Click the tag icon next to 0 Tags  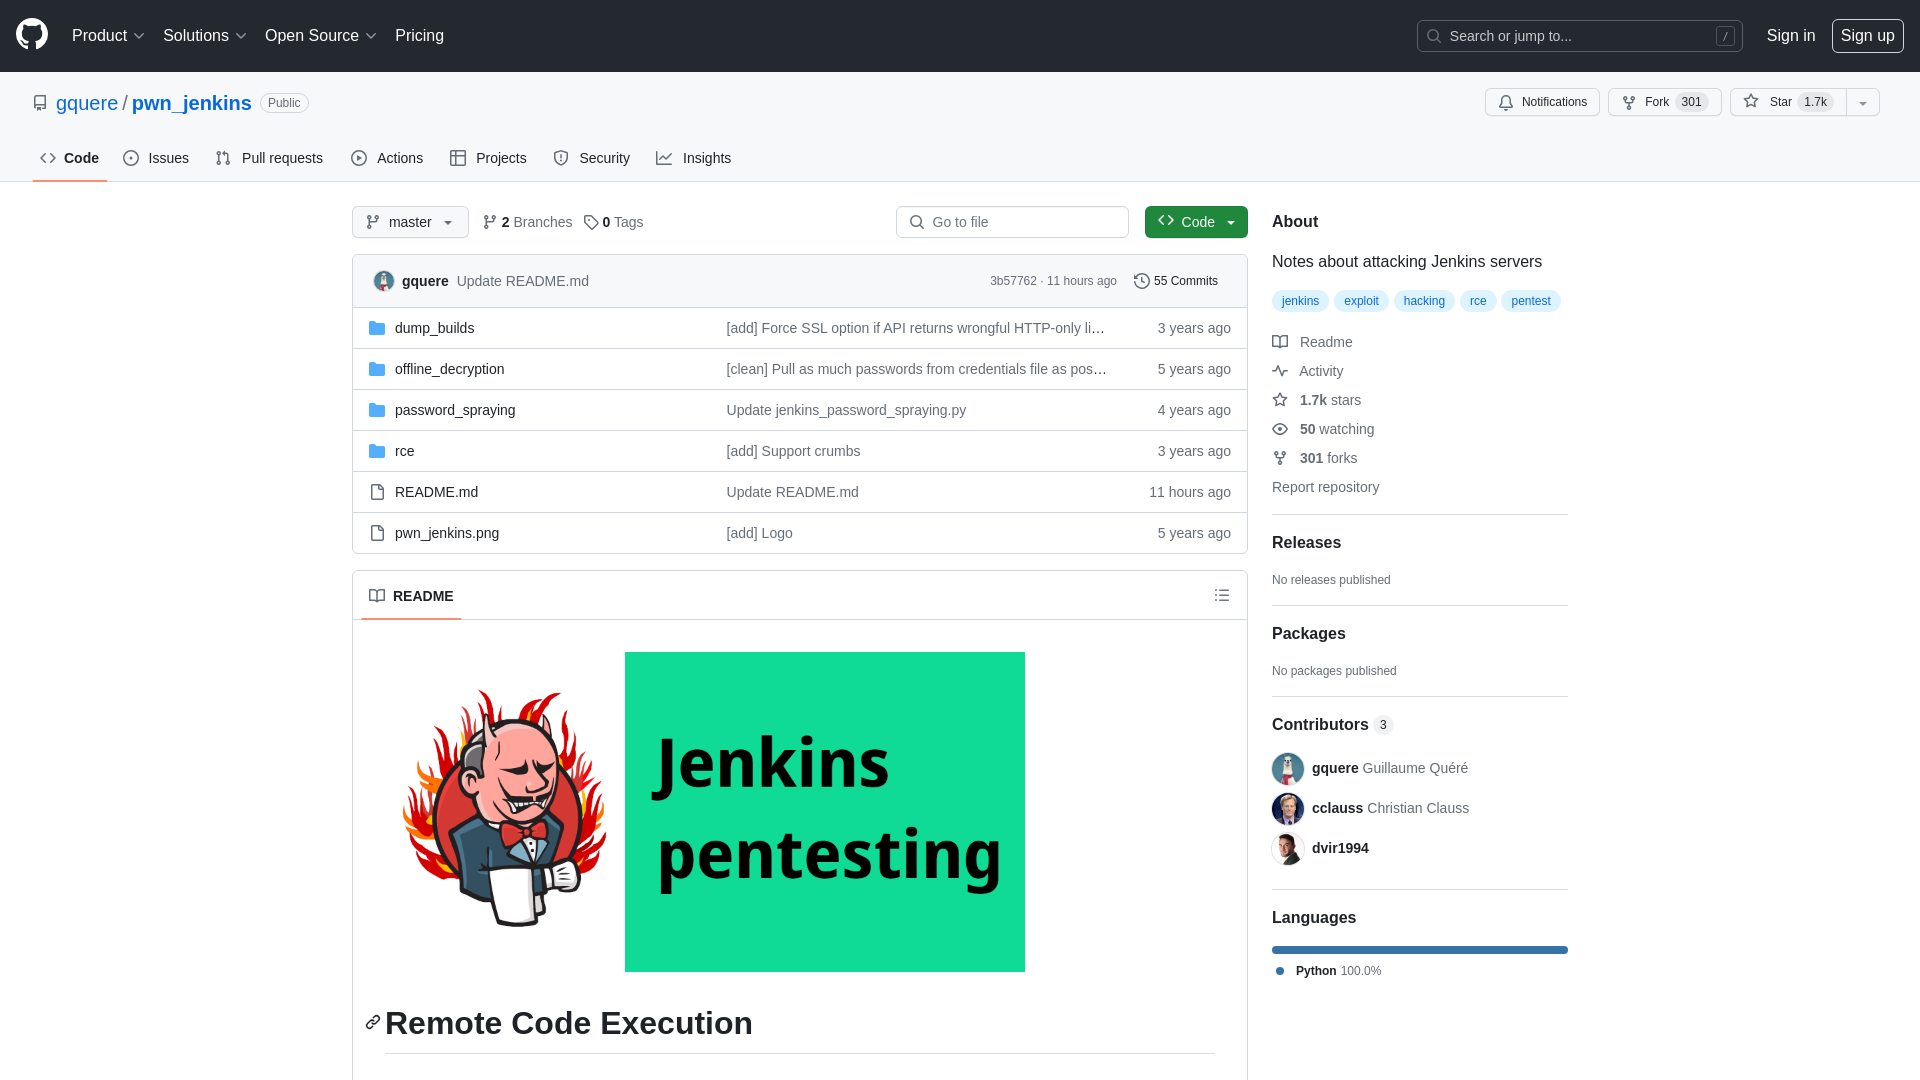591,222
